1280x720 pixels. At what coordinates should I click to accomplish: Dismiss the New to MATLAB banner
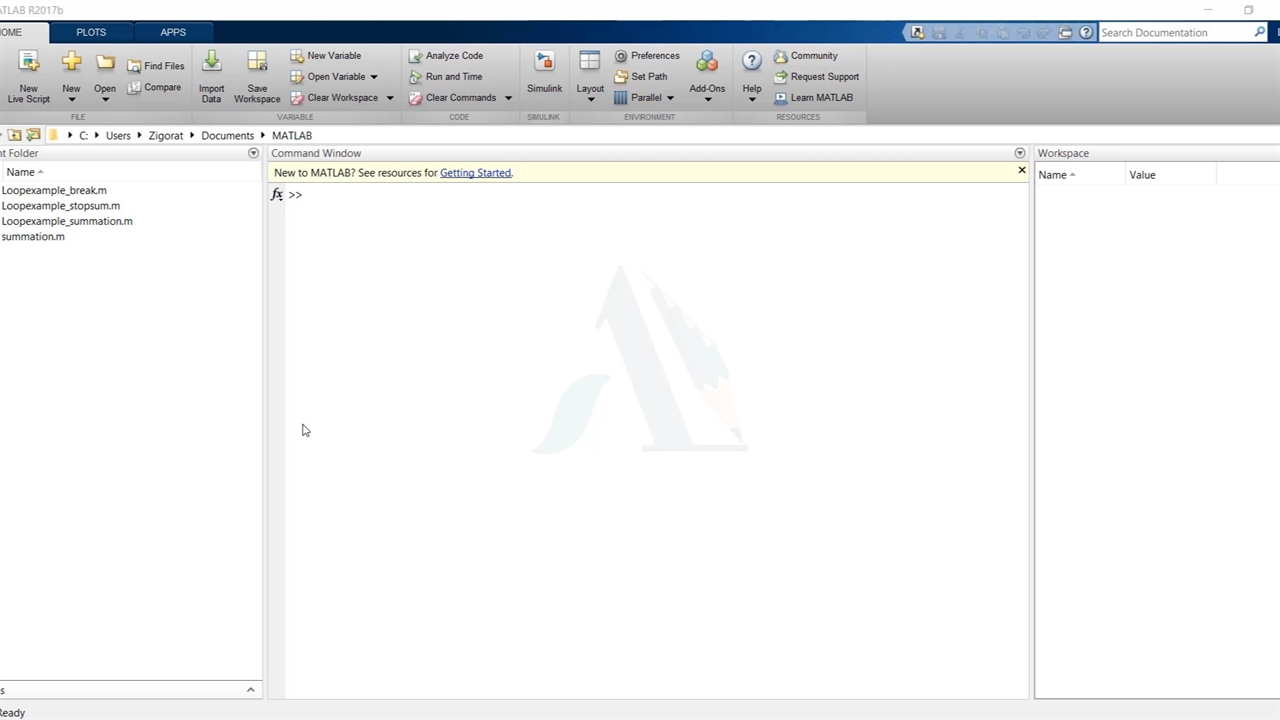tap(1022, 171)
